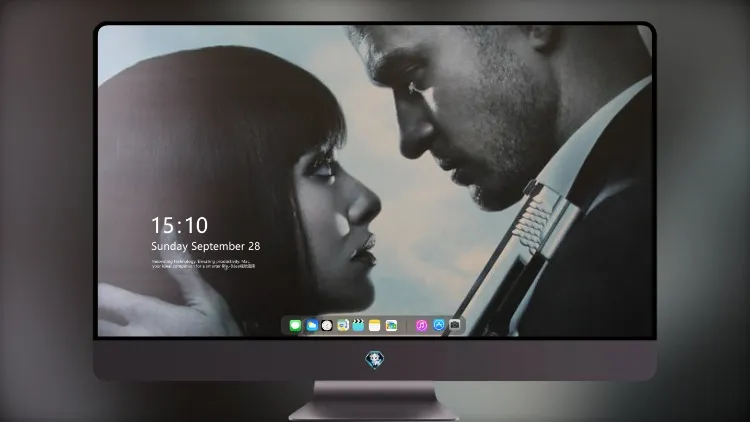Launch the Camera app in dock
Viewport: 750px width, 422px height.
click(x=454, y=325)
